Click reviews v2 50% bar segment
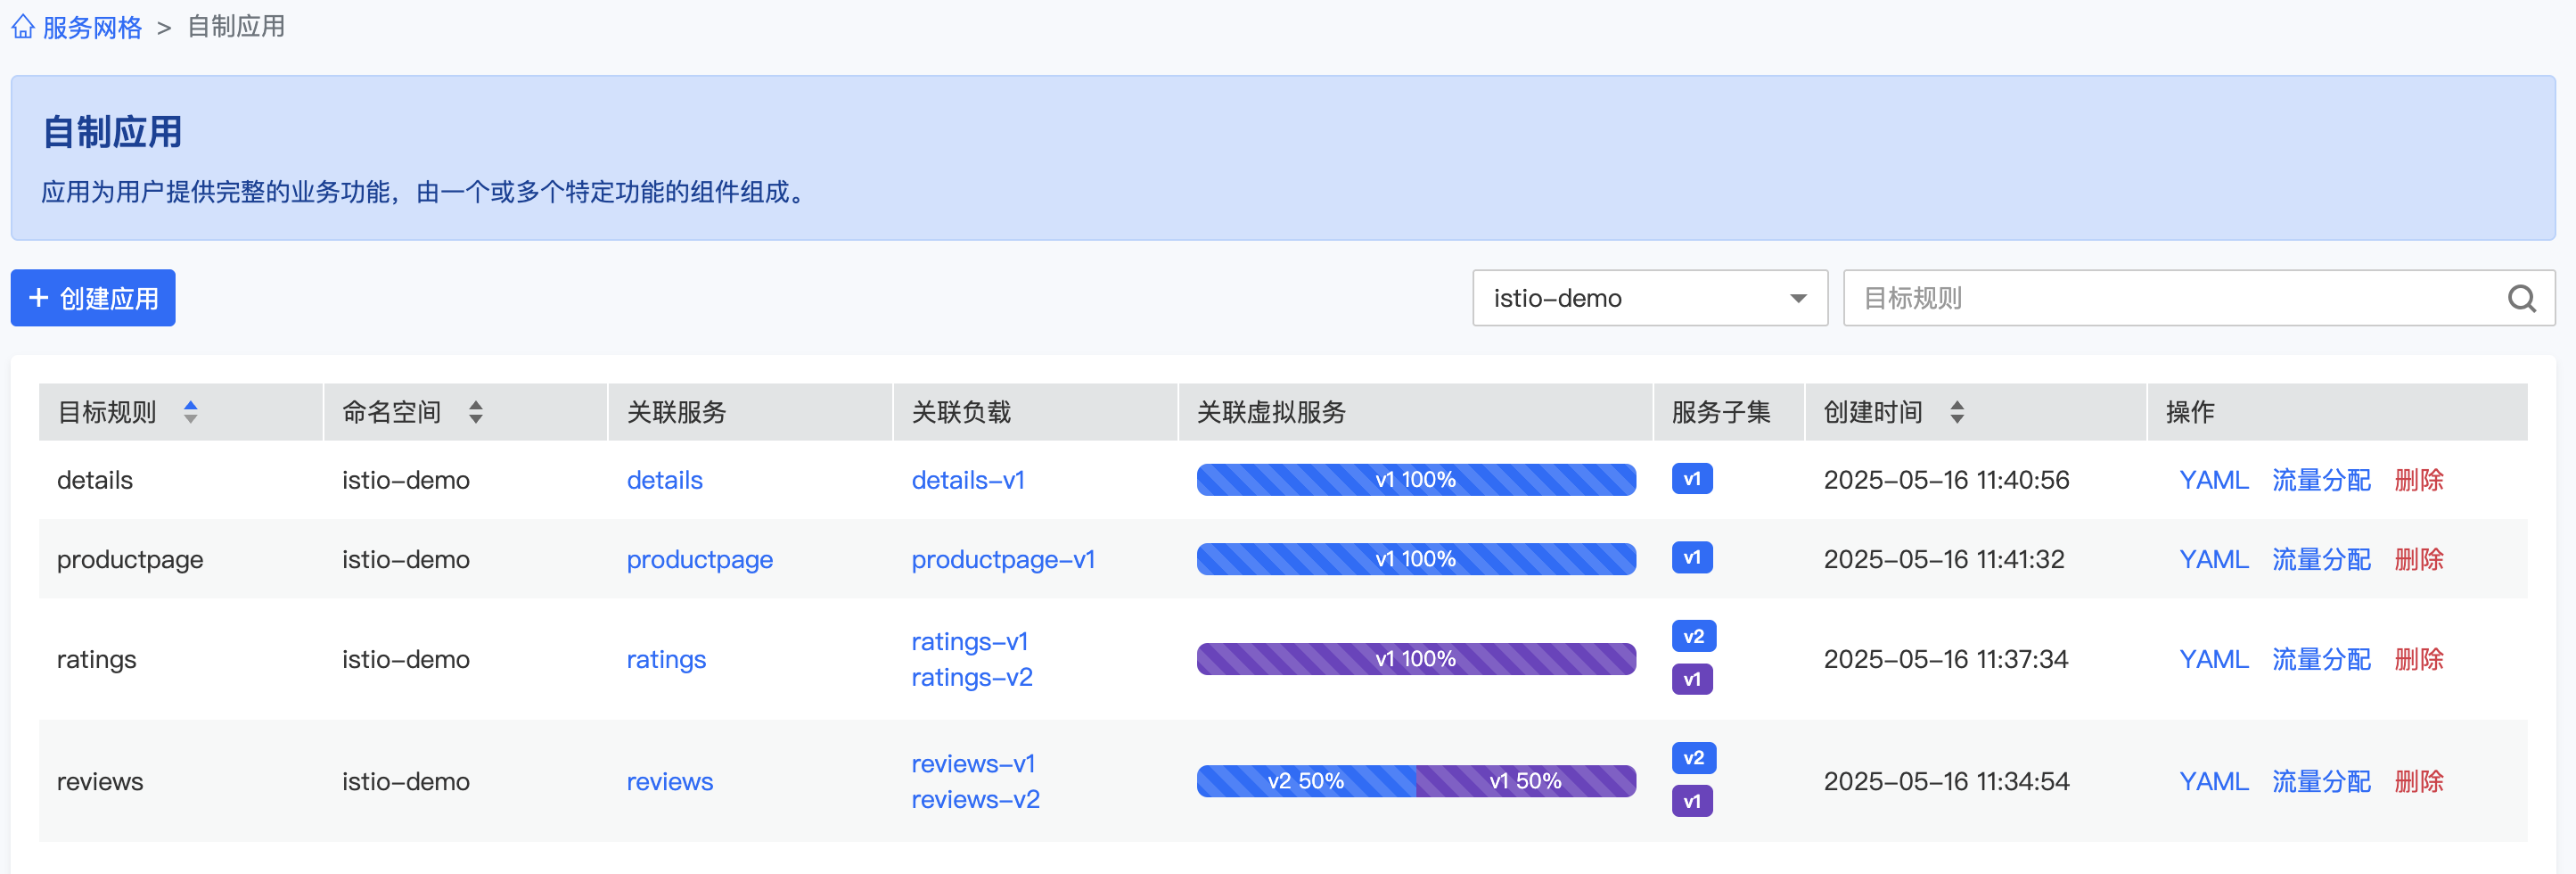Viewport: 2576px width, 874px height. pyautogui.click(x=1306, y=781)
